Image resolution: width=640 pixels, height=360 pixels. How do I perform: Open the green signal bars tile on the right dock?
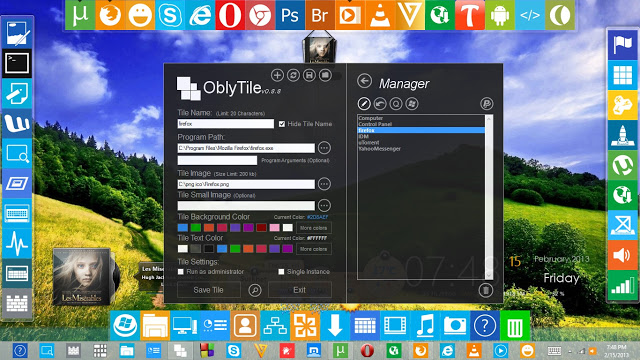[x=622, y=285]
